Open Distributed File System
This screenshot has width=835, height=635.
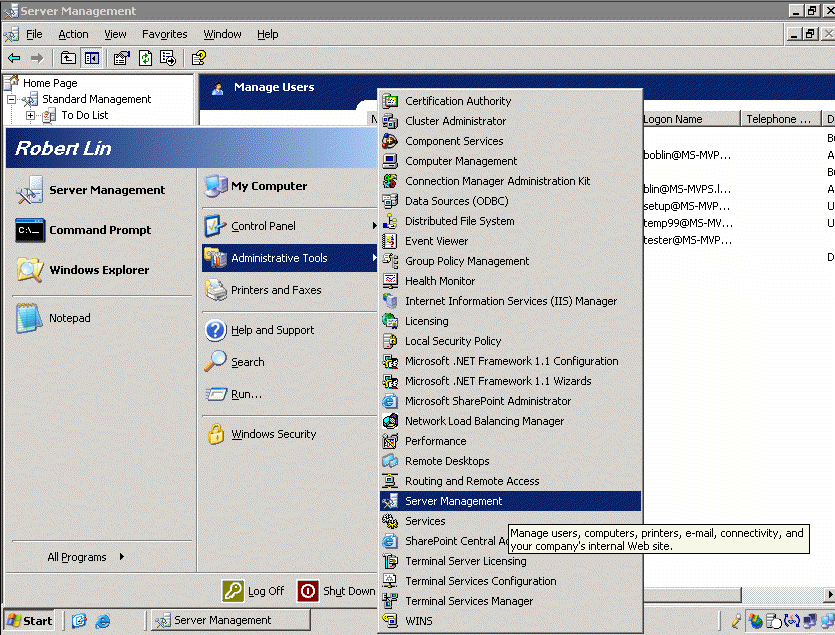pos(510,221)
